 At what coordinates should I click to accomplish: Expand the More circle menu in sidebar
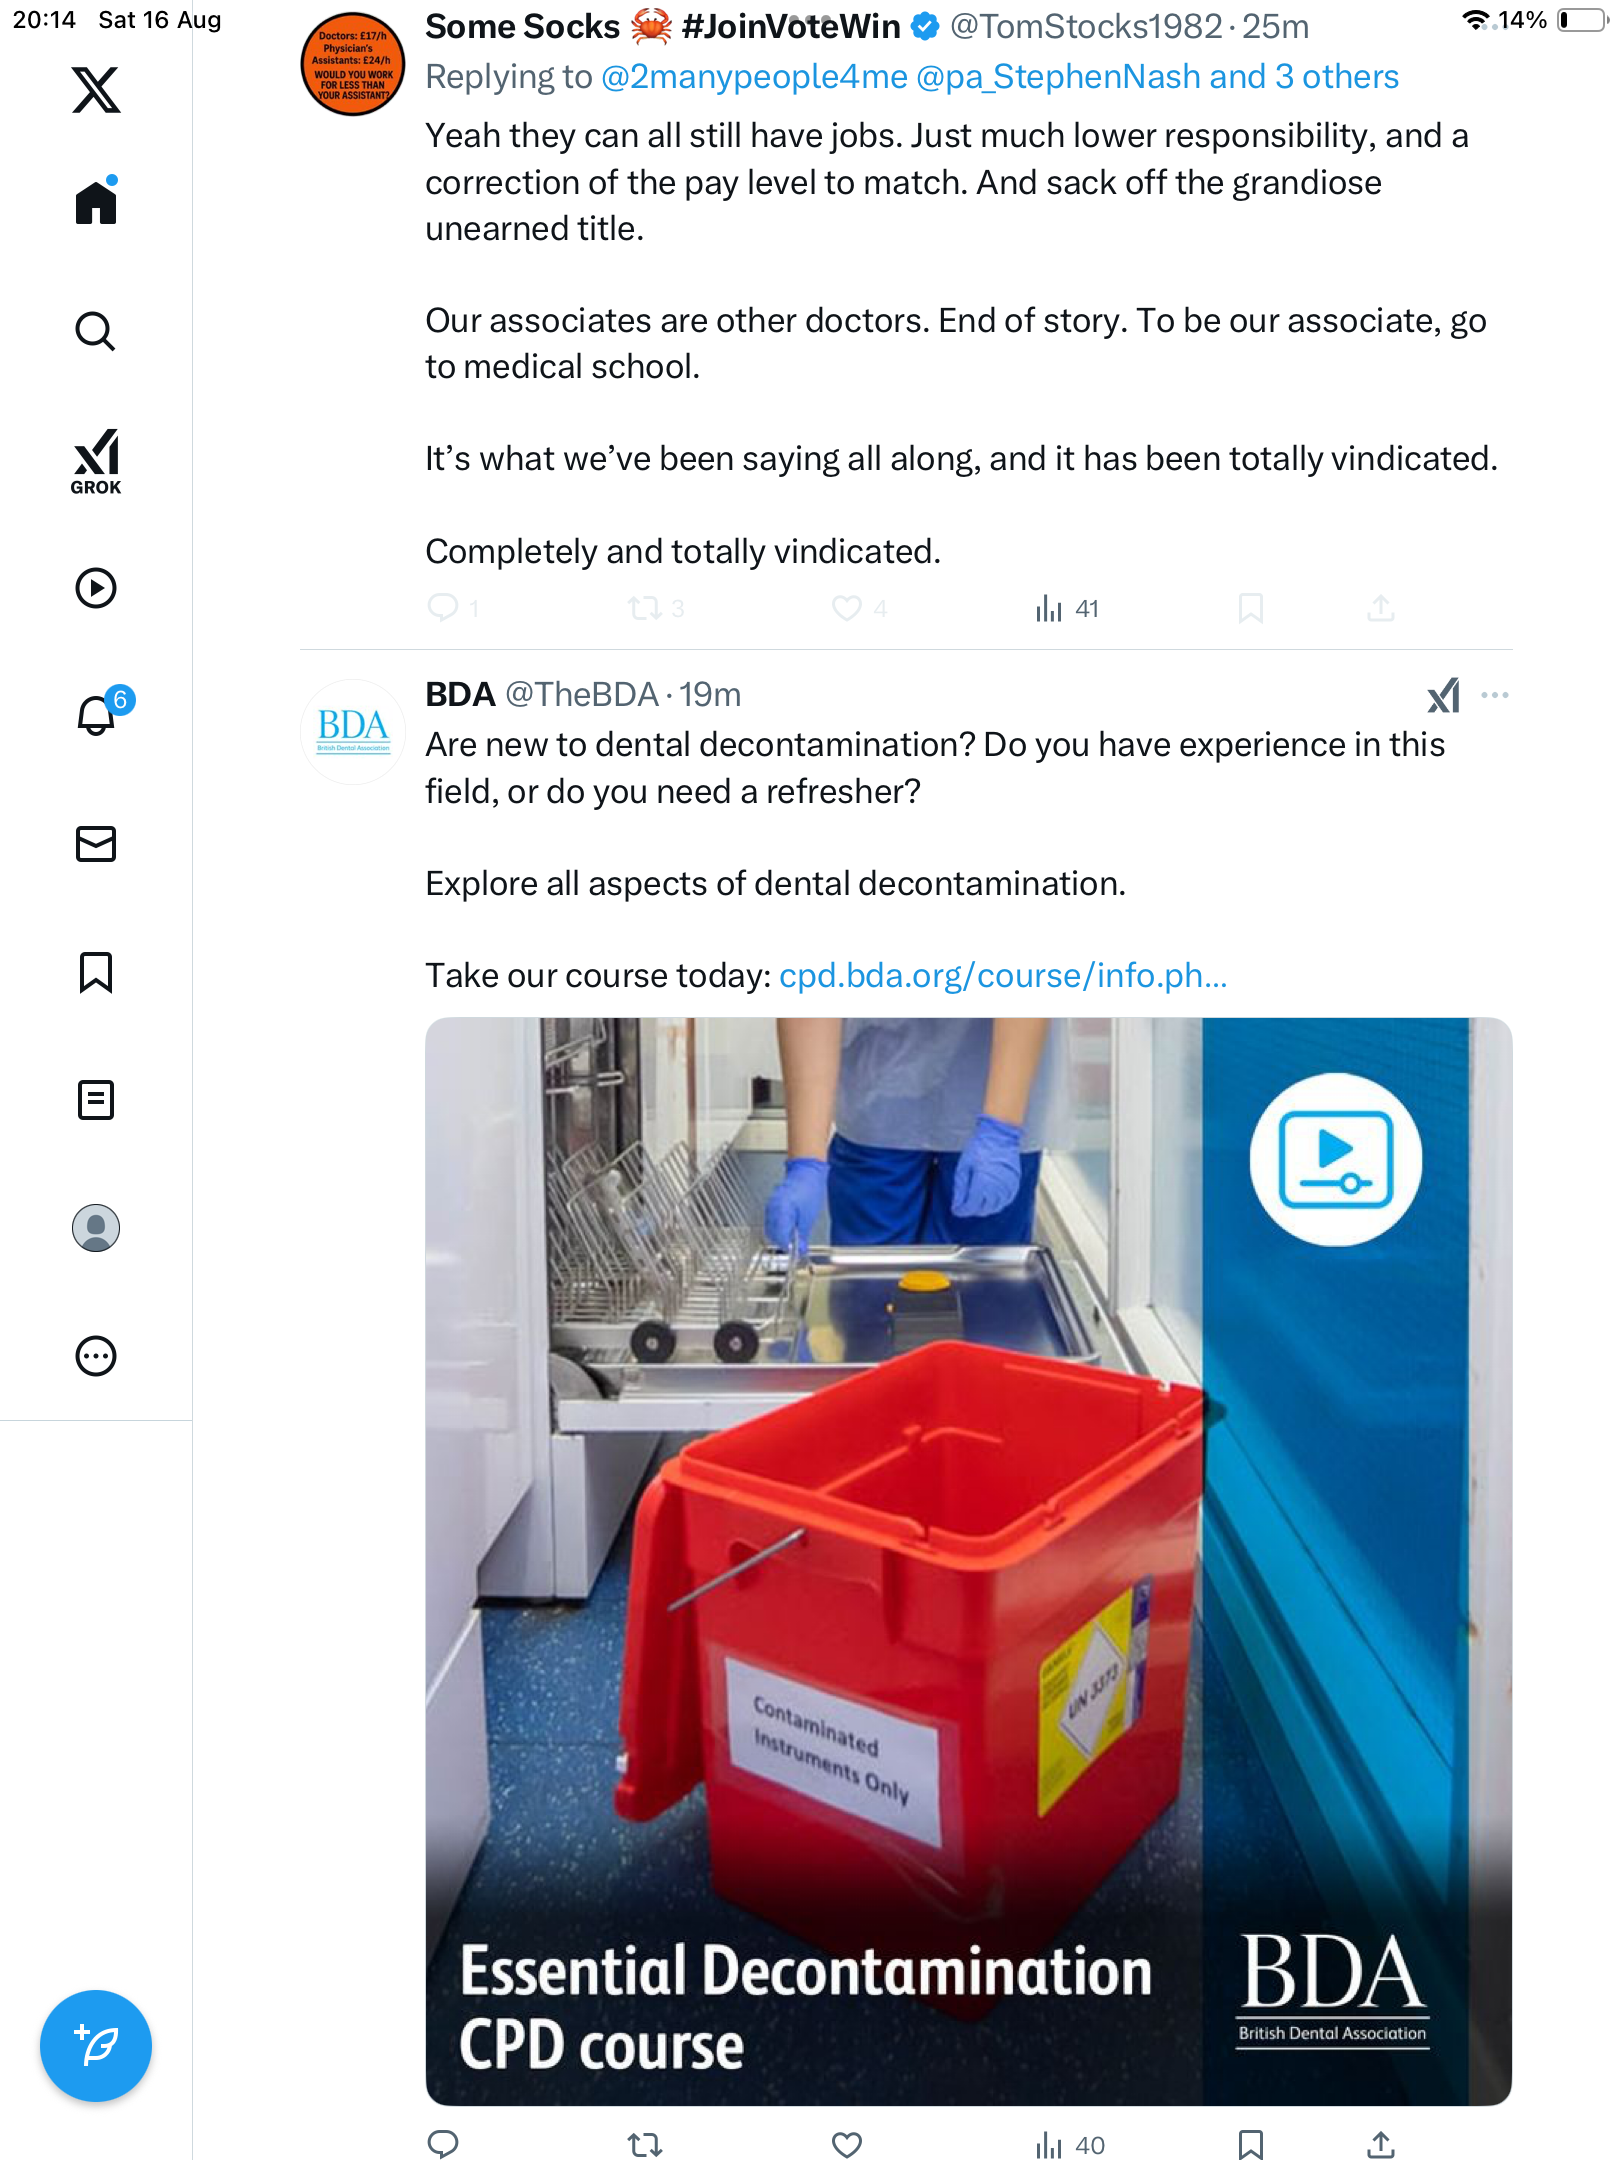(x=96, y=1356)
